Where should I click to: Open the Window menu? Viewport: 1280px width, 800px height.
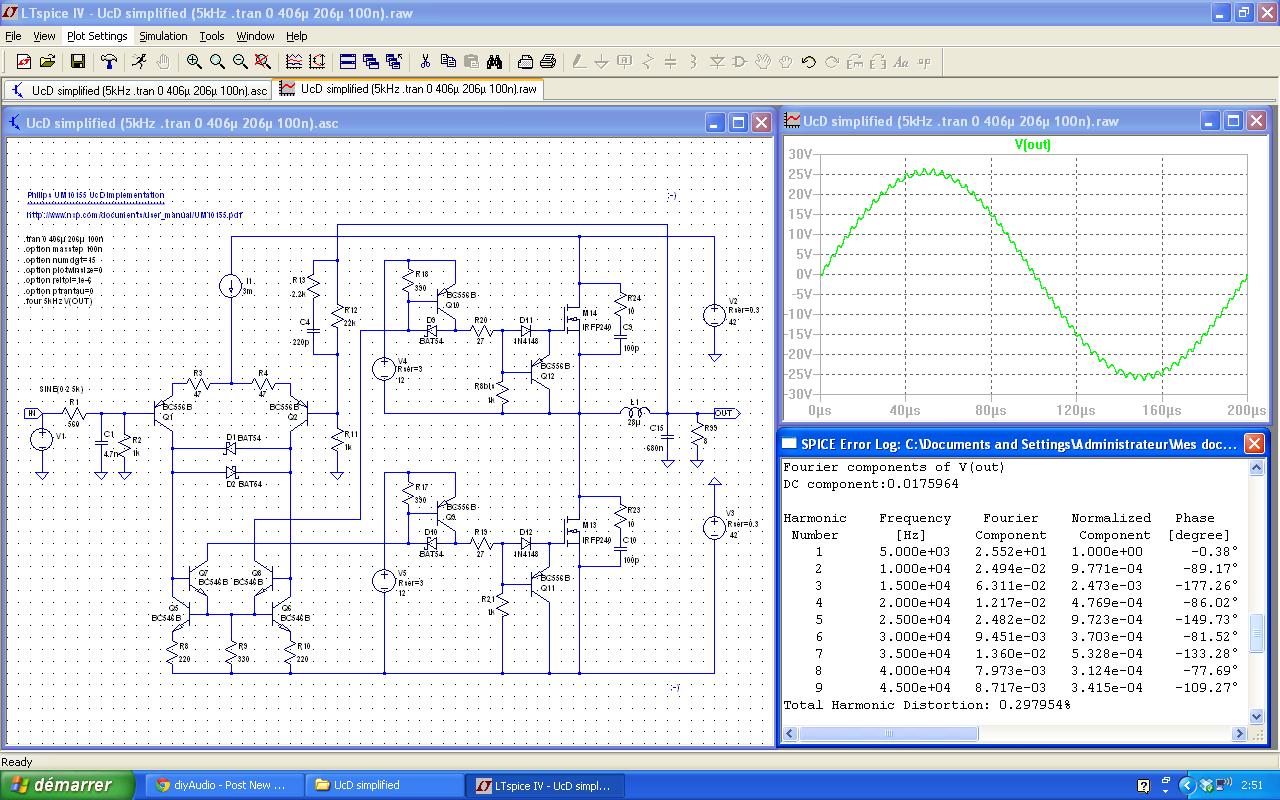tap(255, 36)
